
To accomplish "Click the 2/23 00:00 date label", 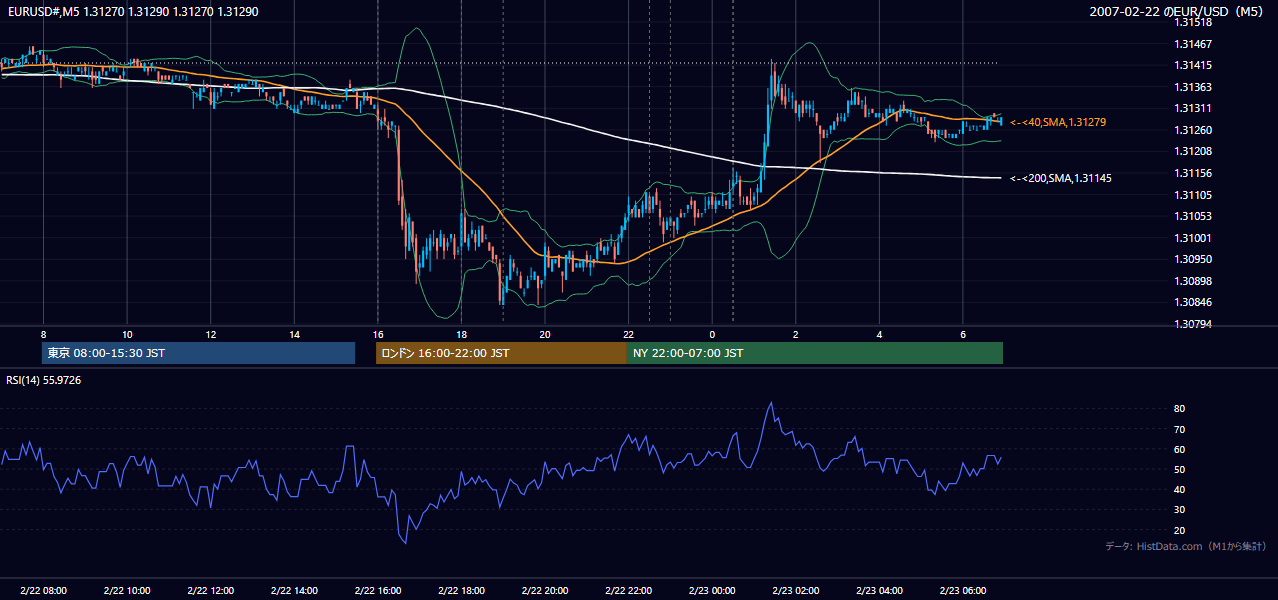I will [x=712, y=590].
